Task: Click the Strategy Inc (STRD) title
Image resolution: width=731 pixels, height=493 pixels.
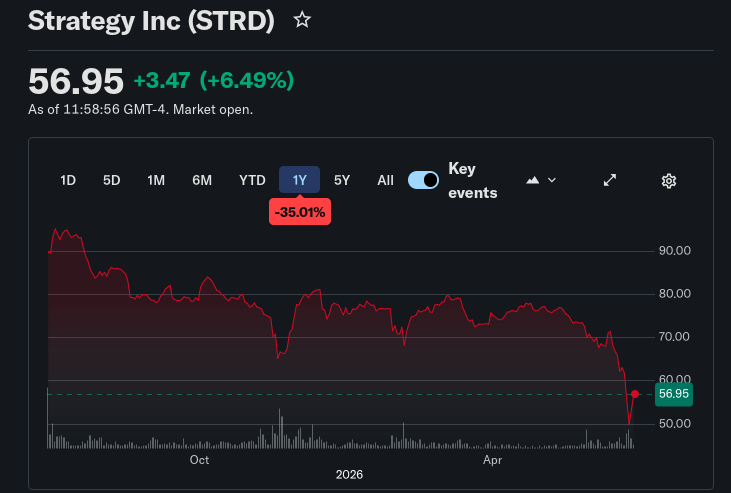Action: [151, 21]
